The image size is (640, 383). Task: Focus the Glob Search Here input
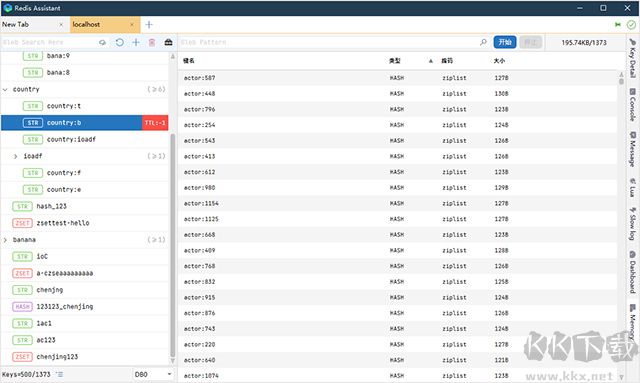coord(50,42)
